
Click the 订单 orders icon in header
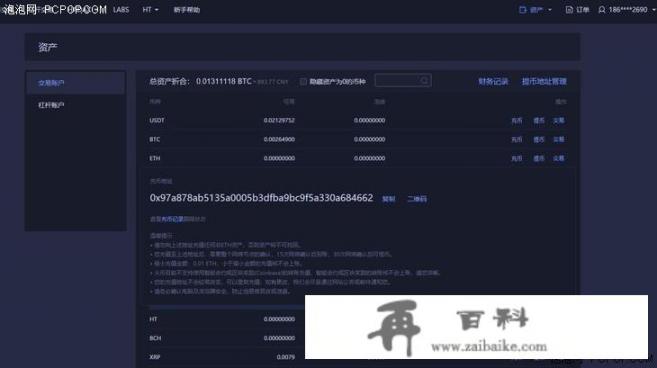pyautogui.click(x=569, y=10)
